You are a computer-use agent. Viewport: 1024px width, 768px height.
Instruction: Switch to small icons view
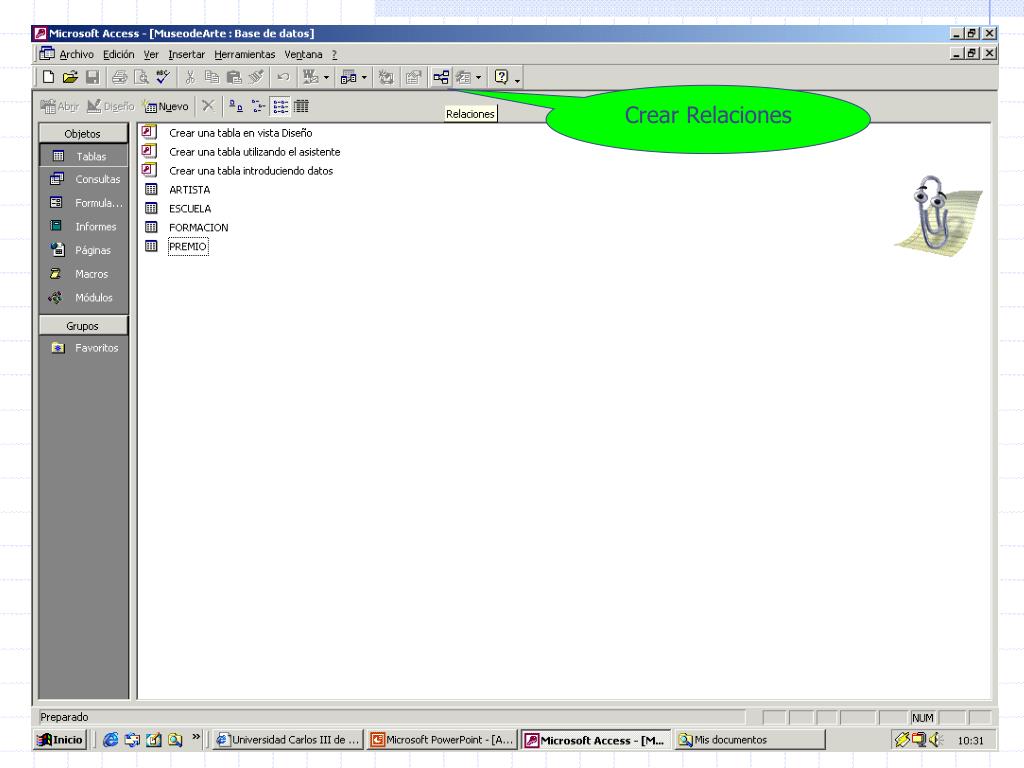pos(259,106)
